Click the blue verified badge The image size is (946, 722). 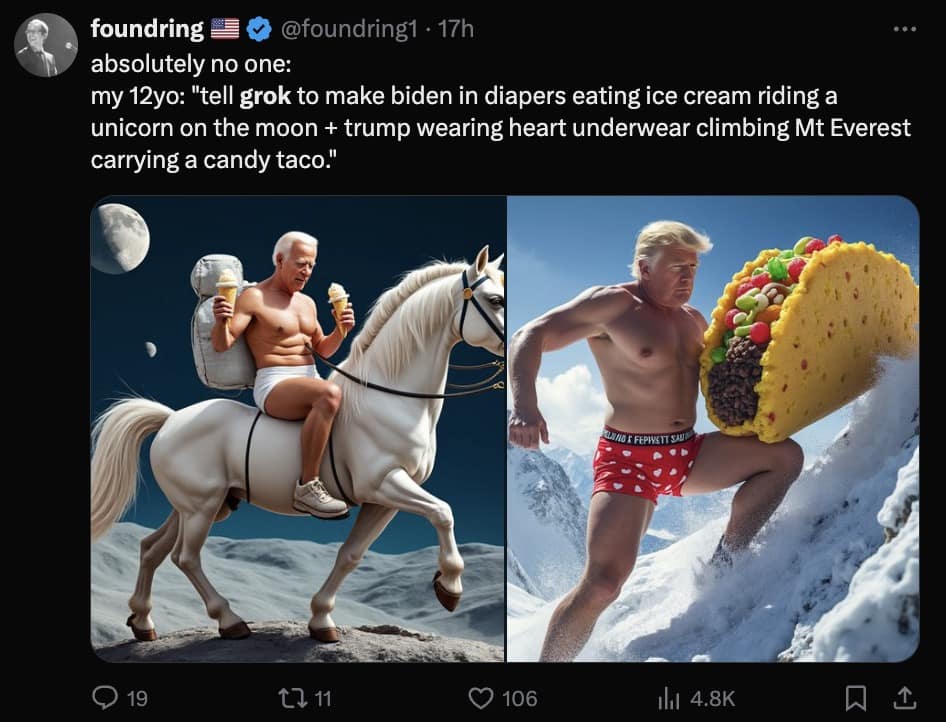coord(259,30)
